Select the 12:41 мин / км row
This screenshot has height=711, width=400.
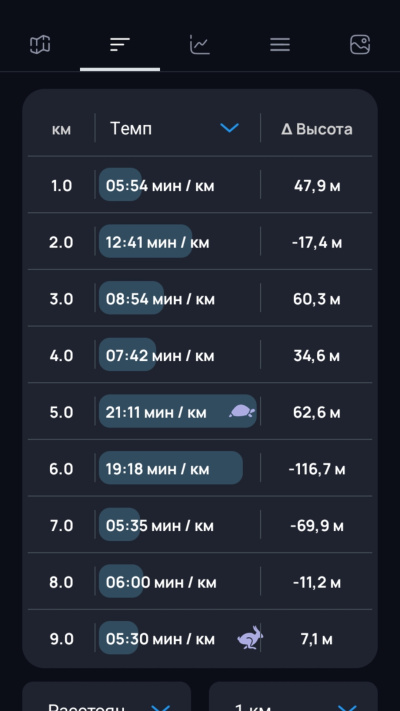coord(200,241)
